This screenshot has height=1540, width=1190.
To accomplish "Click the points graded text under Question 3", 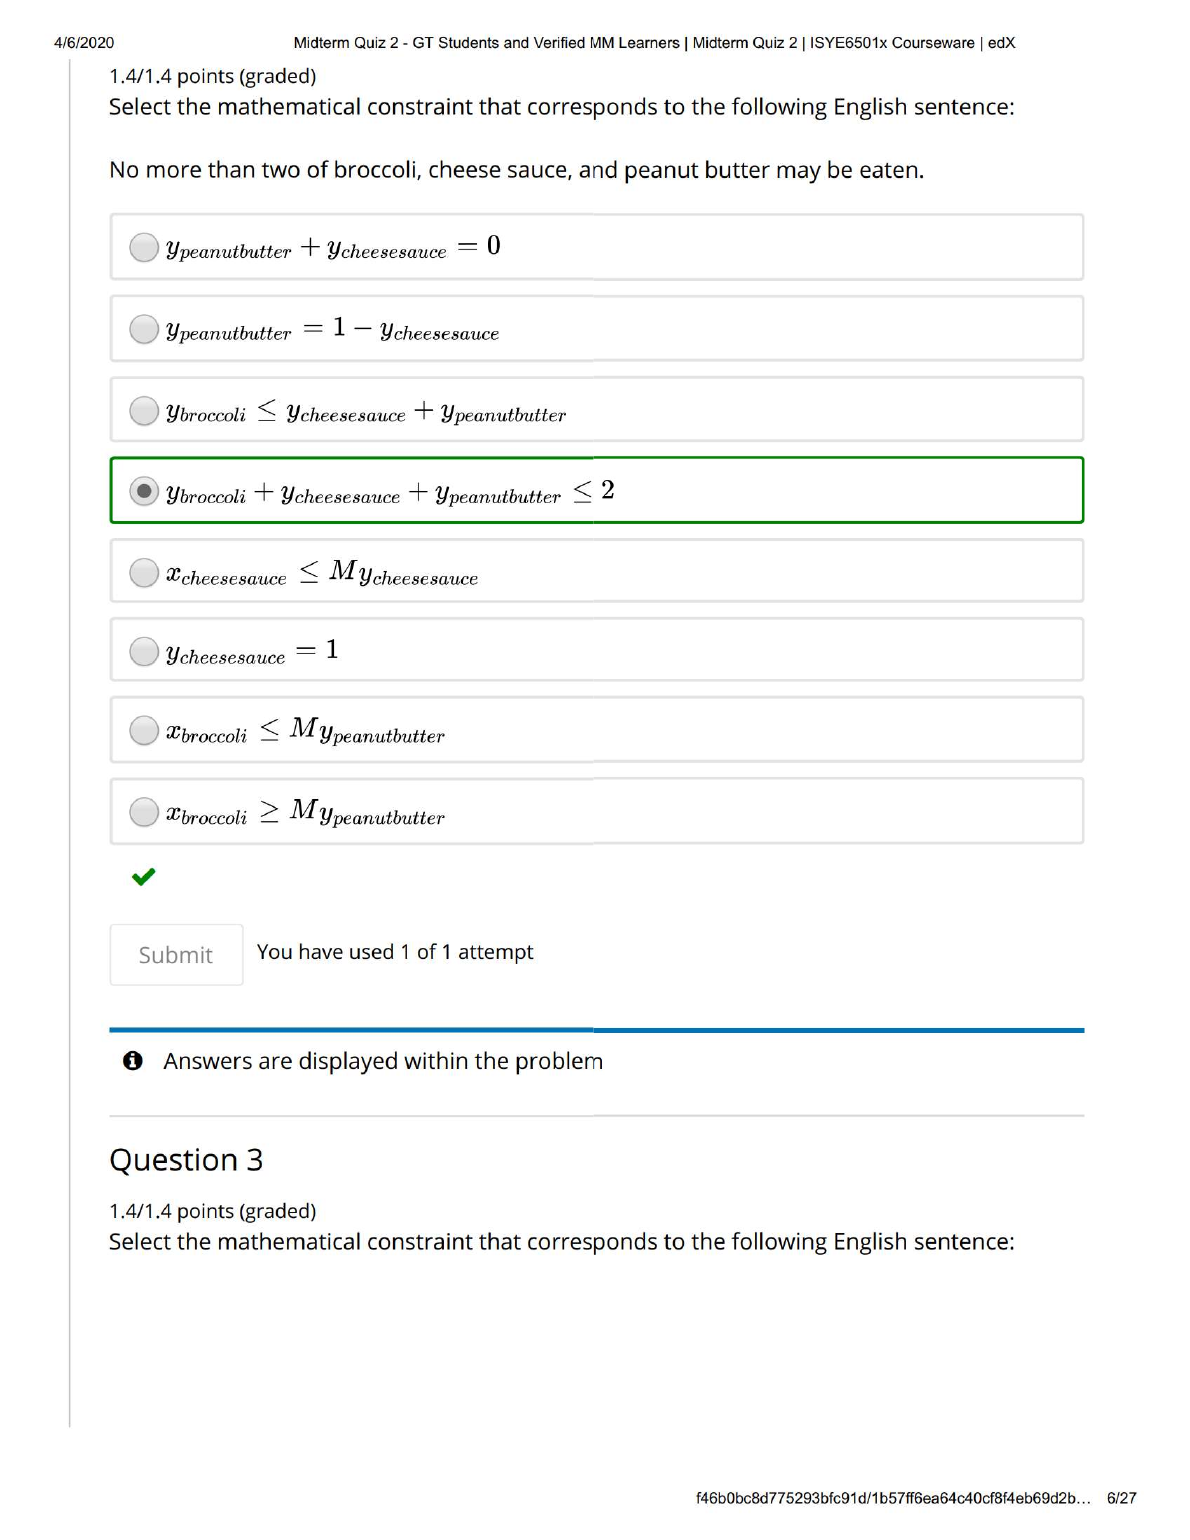I will coord(212,1211).
